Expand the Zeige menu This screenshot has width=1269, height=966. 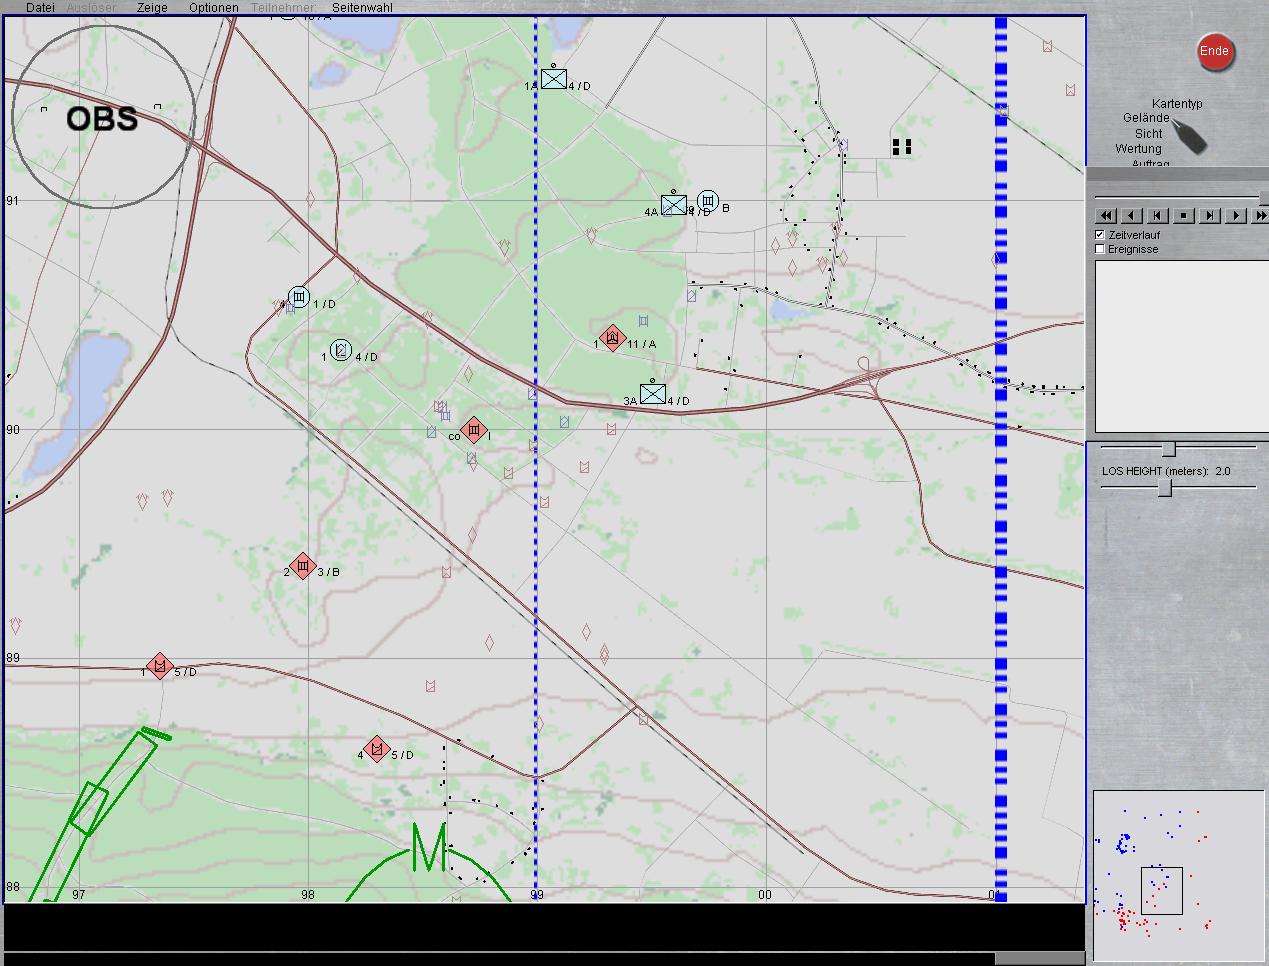(152, 8)
